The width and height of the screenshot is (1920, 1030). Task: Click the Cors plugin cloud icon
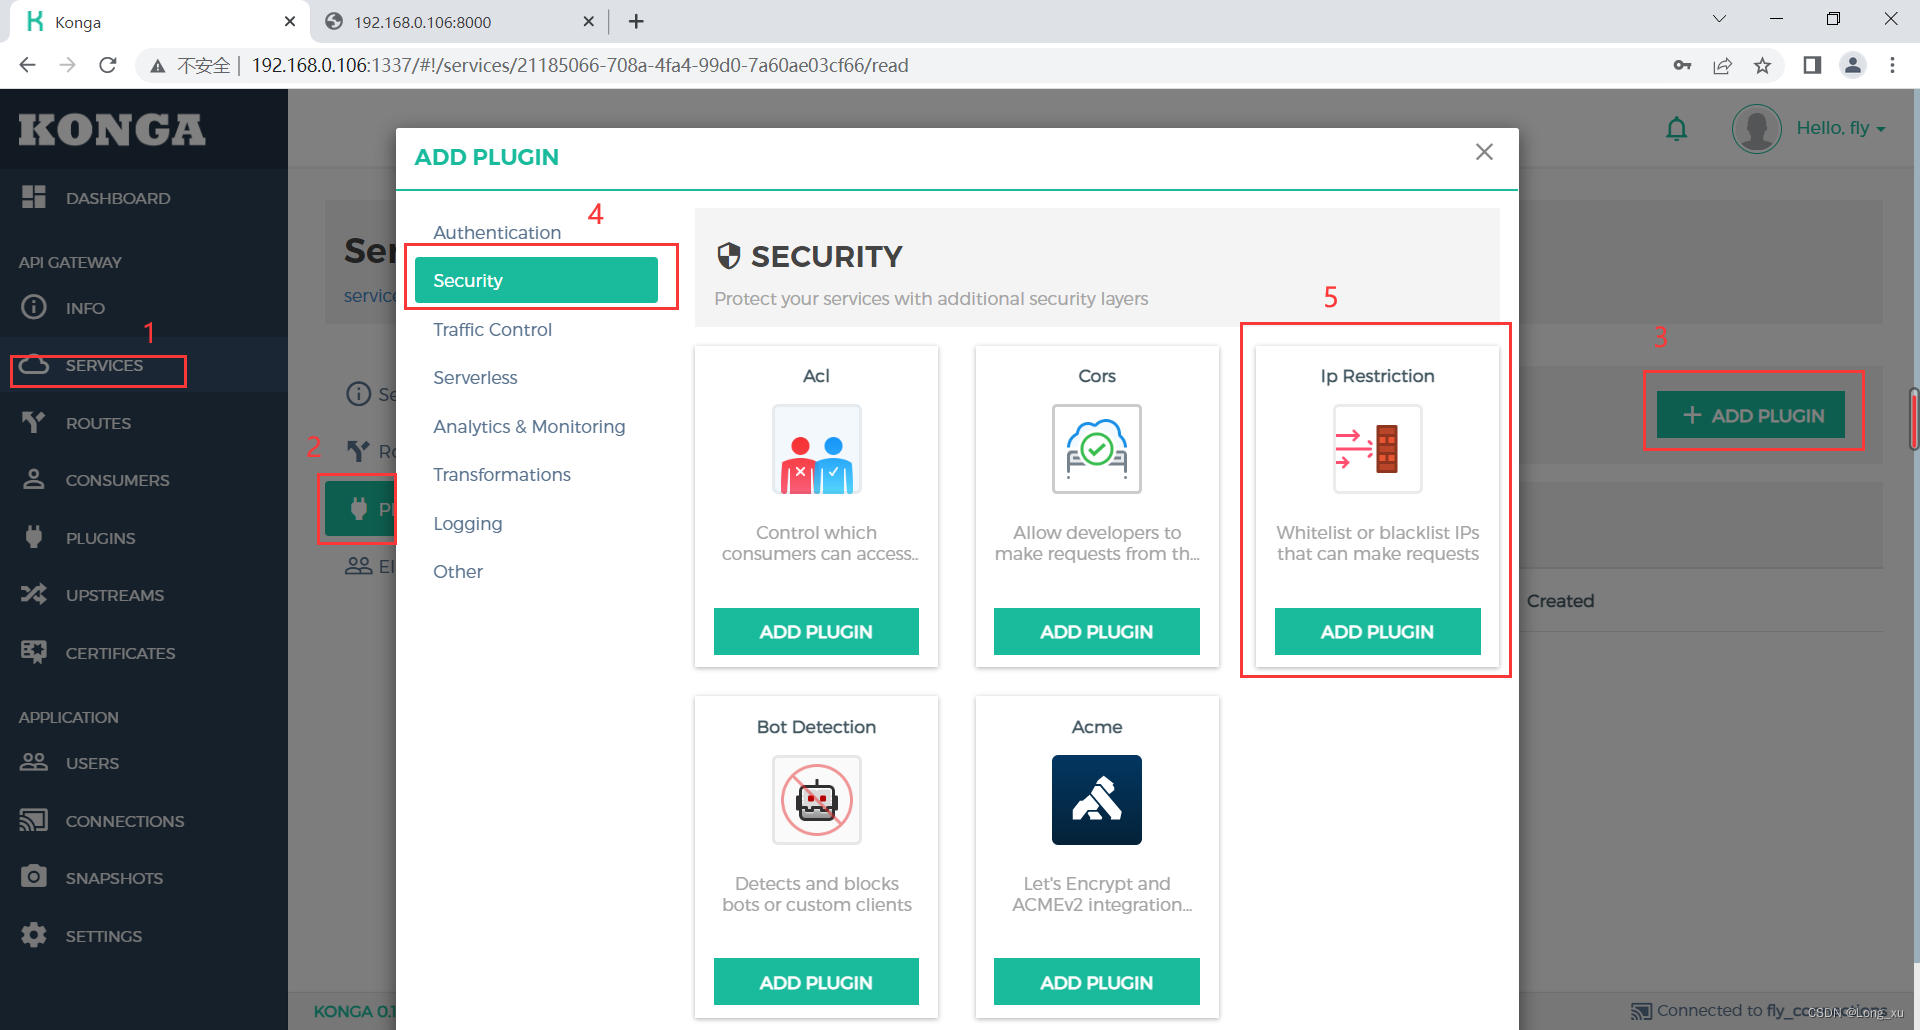click(1097, 449)
